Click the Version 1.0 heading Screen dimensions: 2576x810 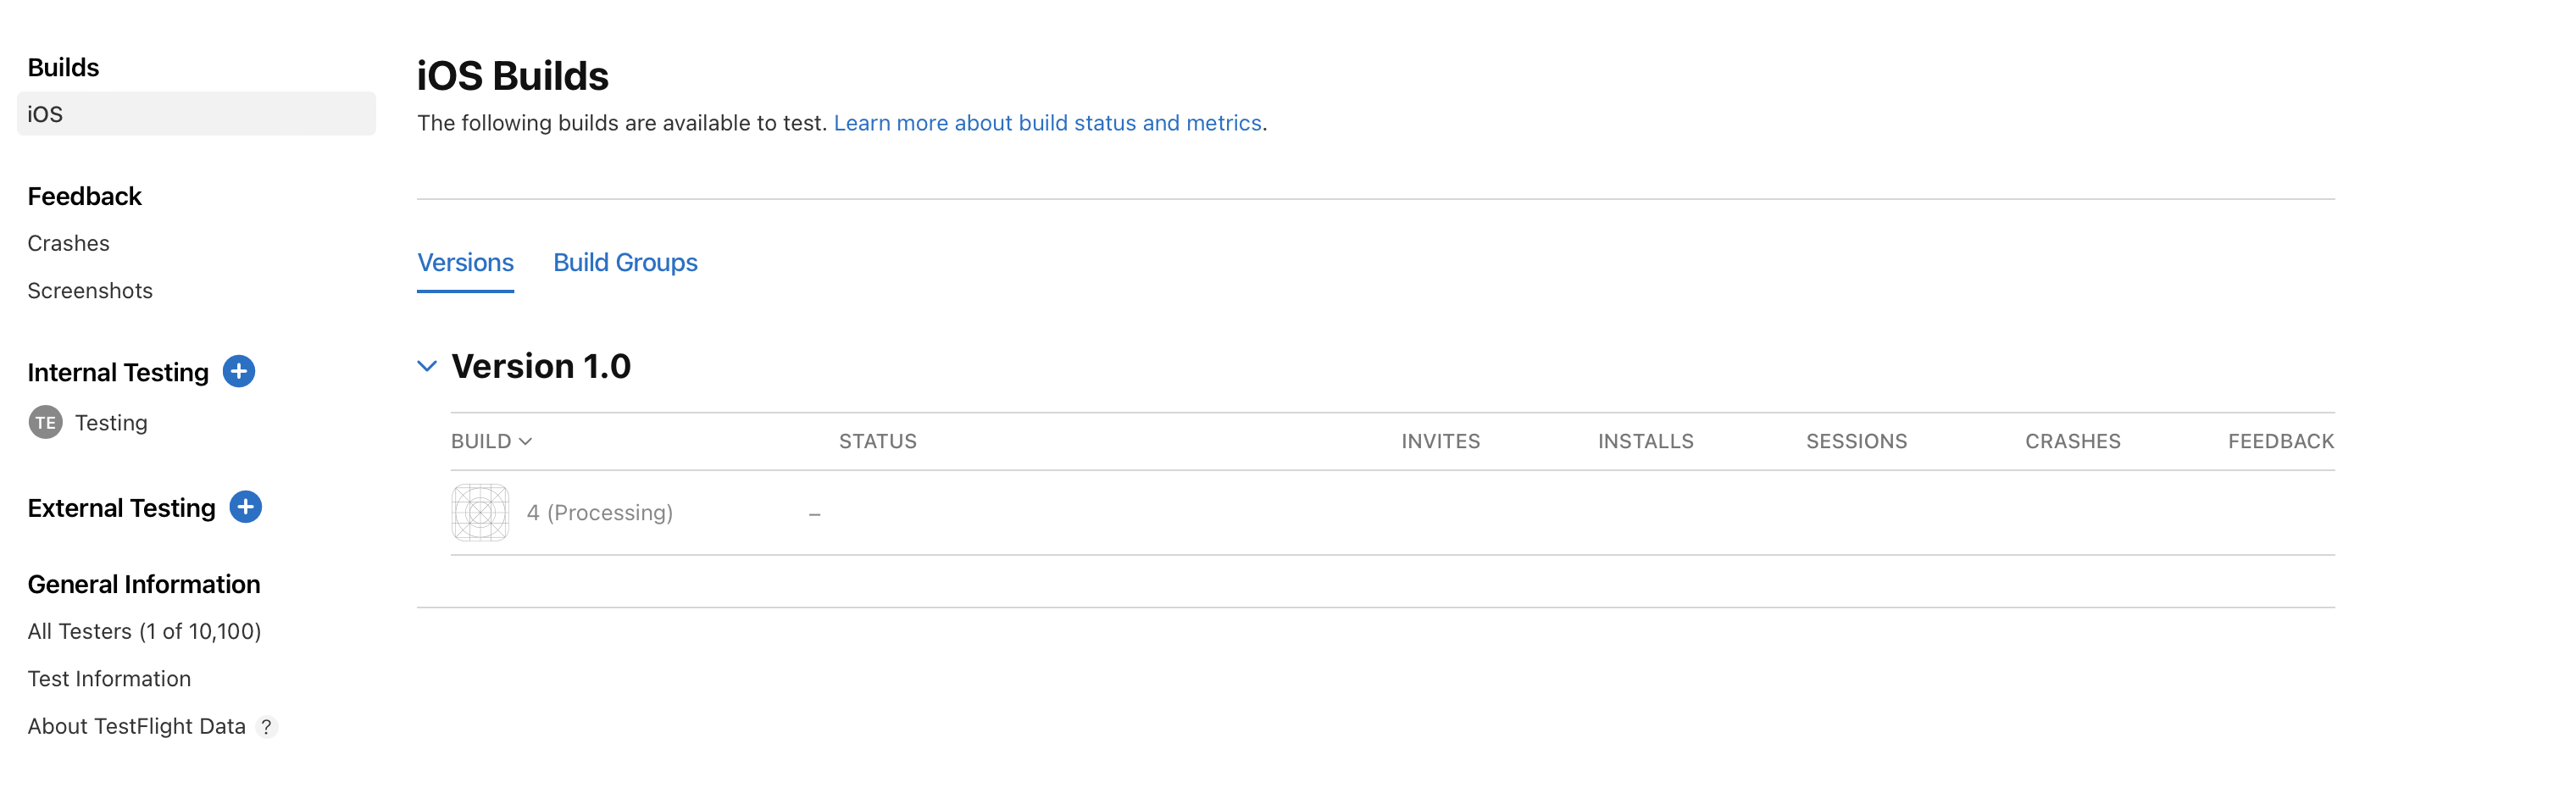coord(541,366)
